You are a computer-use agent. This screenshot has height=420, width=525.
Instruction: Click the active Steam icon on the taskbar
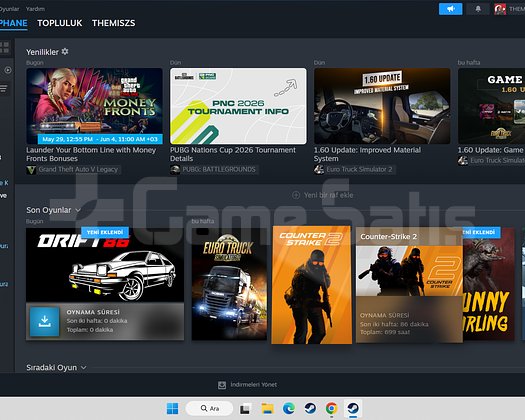(x=353, y=409)
